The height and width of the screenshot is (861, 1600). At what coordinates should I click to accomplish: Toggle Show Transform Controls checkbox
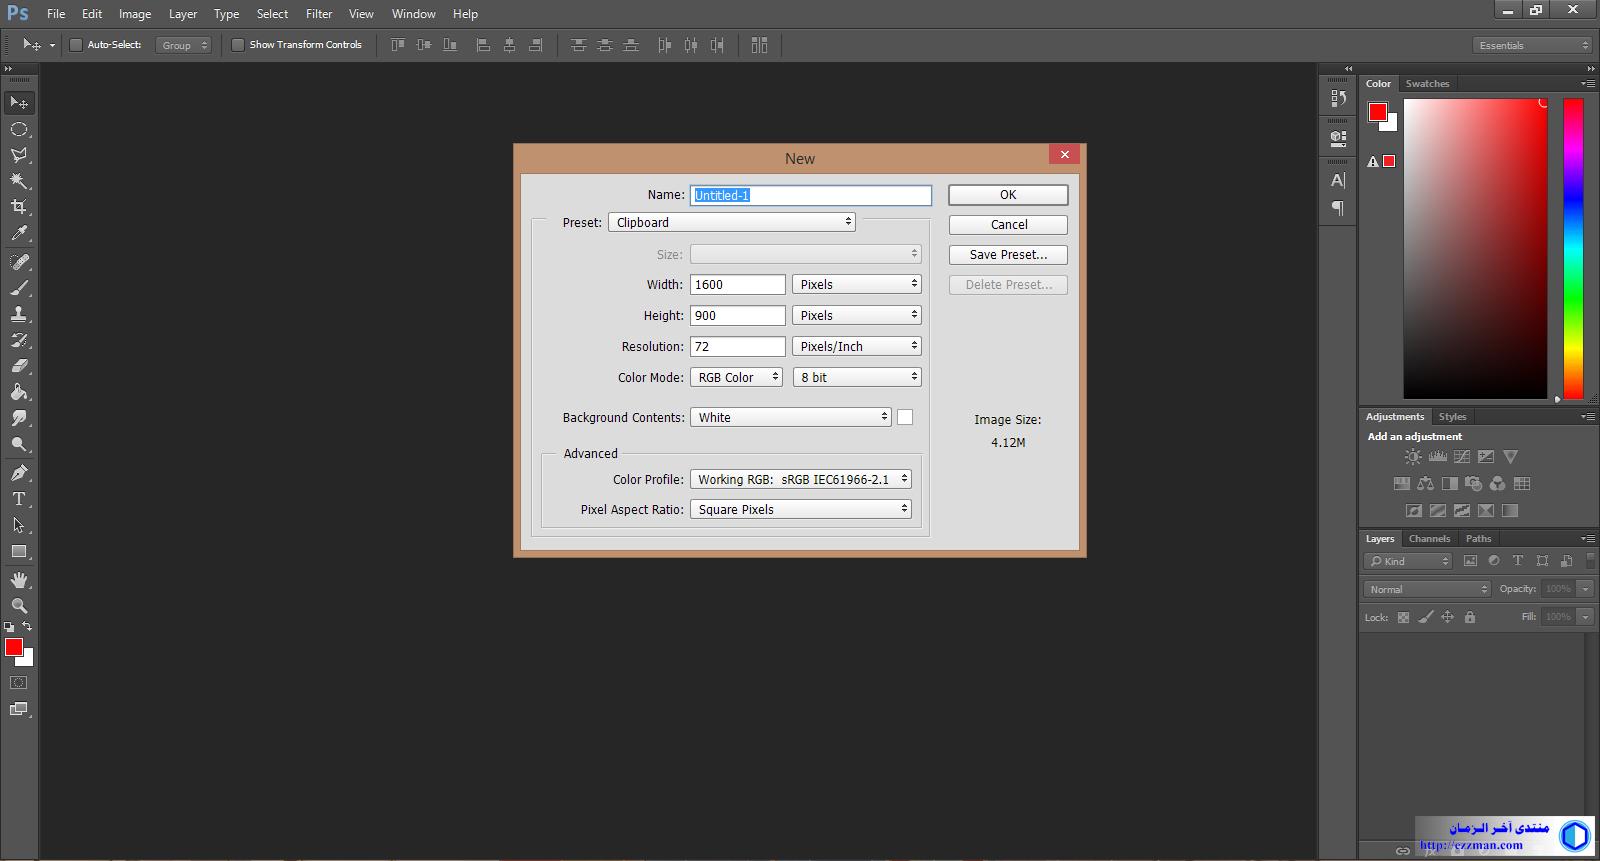238,45
